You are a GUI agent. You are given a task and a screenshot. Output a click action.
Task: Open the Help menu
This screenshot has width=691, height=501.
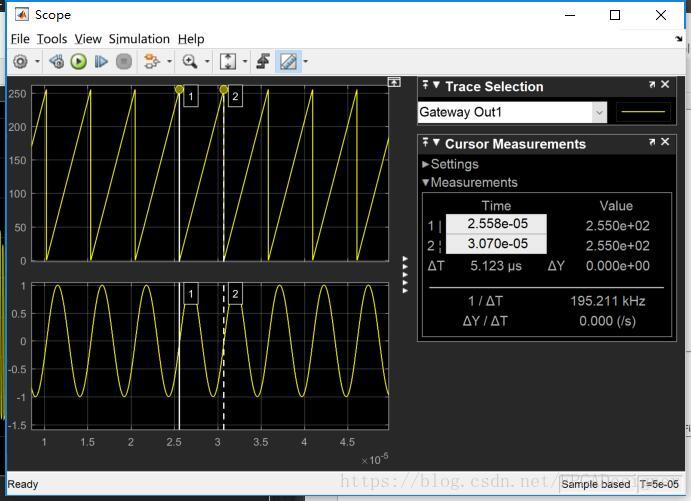pos(191,39)
